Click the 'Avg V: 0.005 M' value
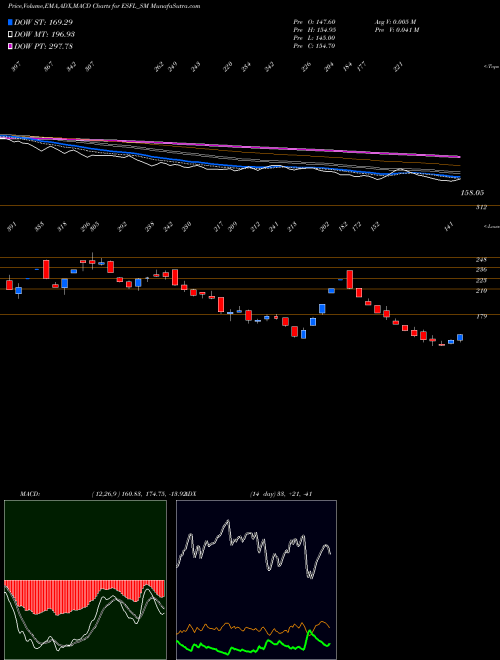 click(395, 22)
